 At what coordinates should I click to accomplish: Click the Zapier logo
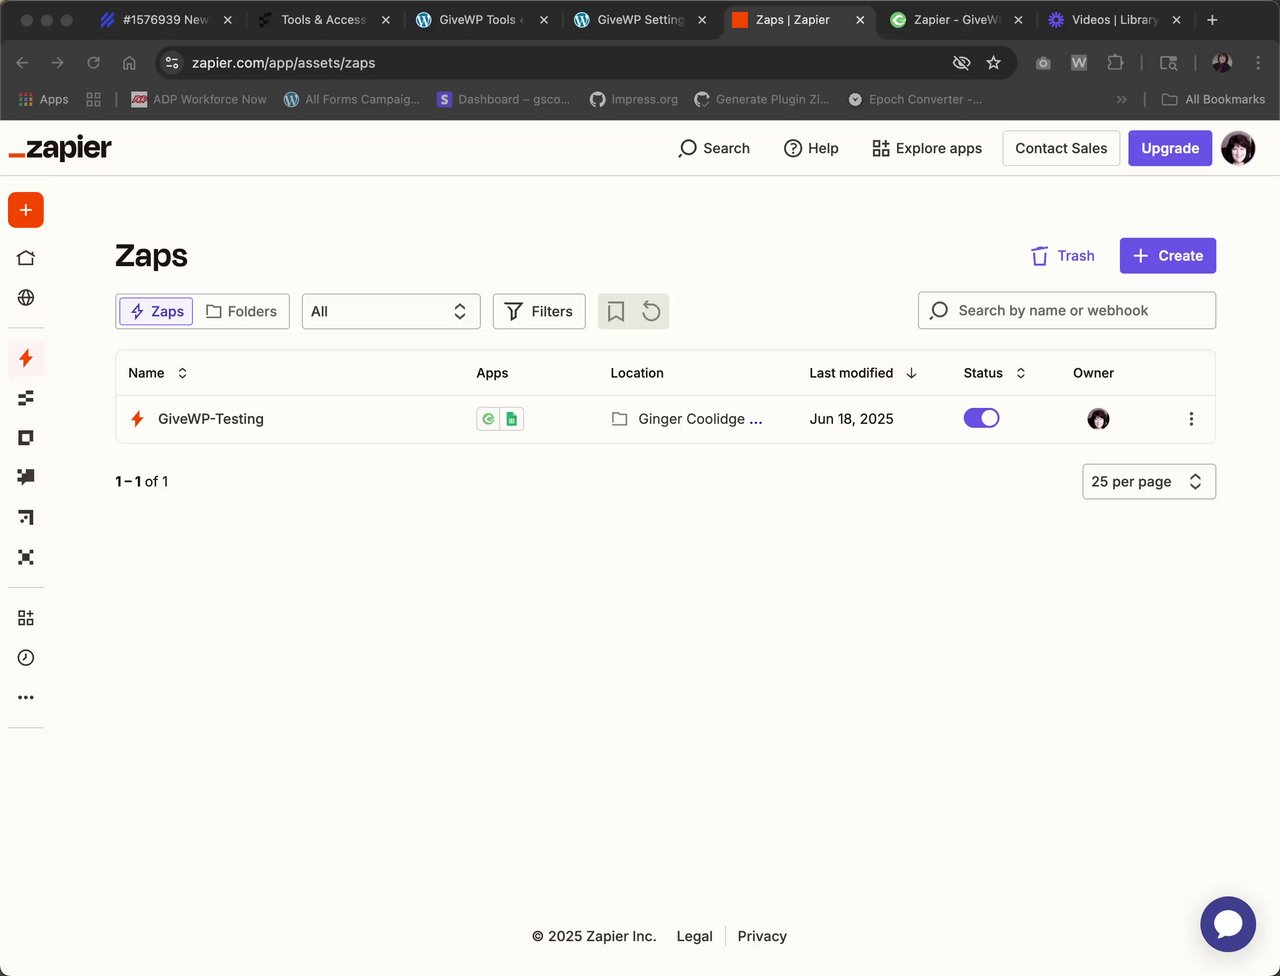60,148
